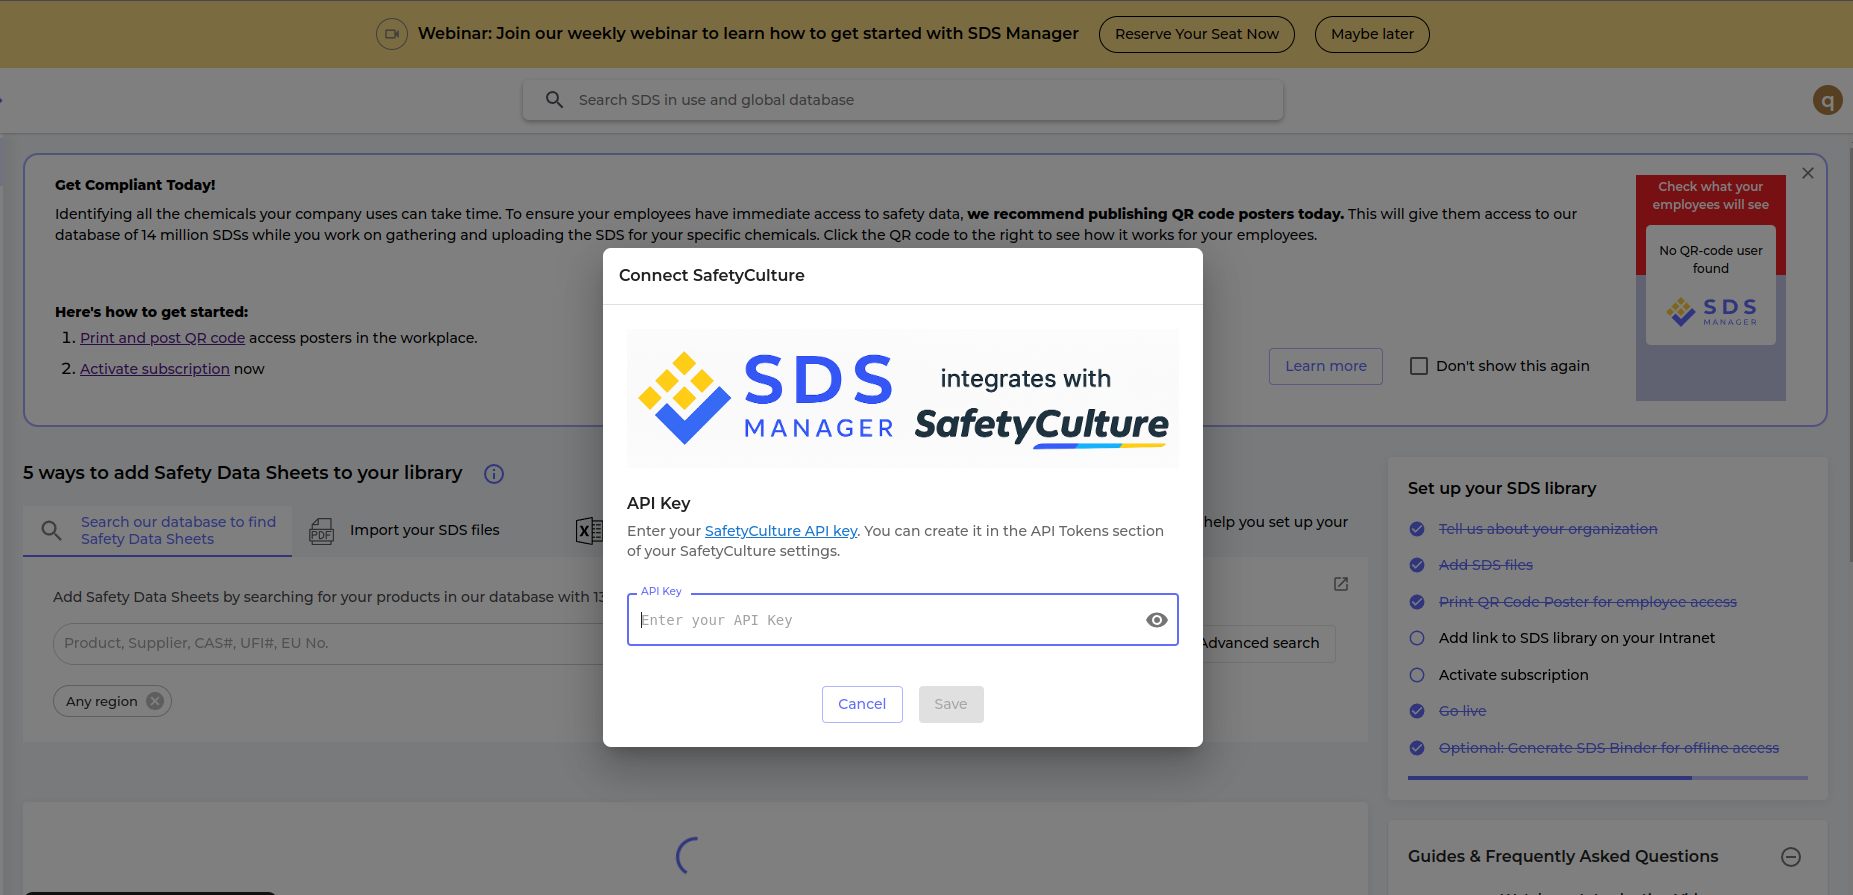The width and height of the screenshot is (1853, 895).
Task: Collapse Guides & Frequently Asked Questions section
Action: tap(1791, 857)
